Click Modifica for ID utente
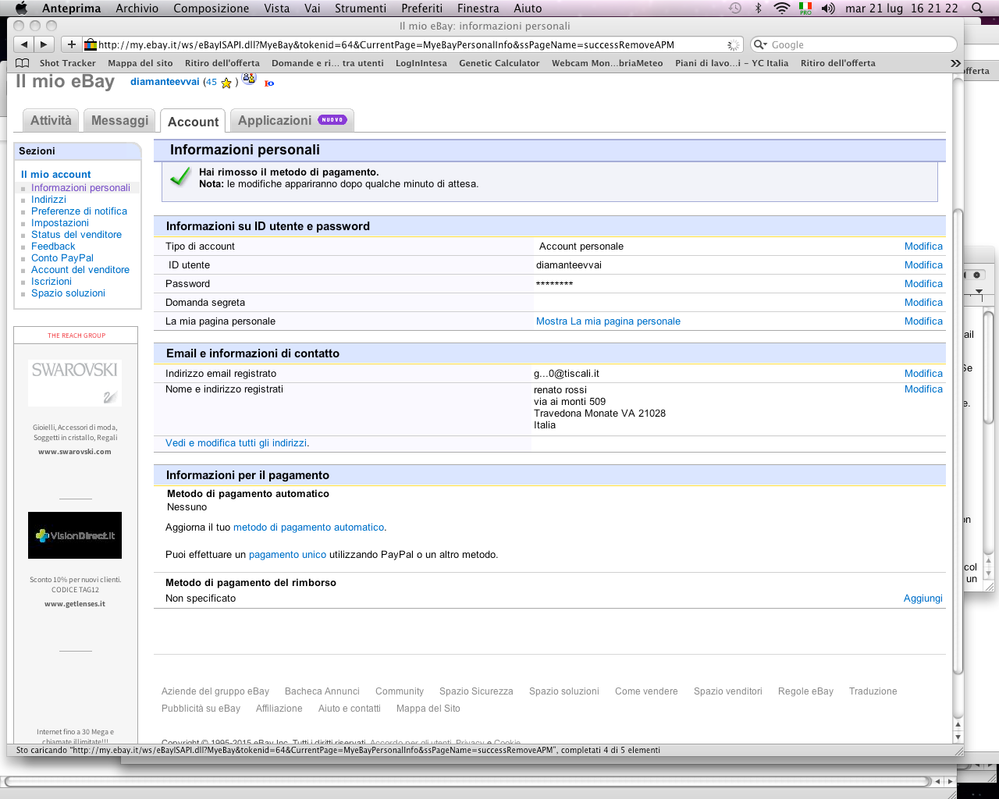This screenshot has height=799, width=999. pos(923,265)
